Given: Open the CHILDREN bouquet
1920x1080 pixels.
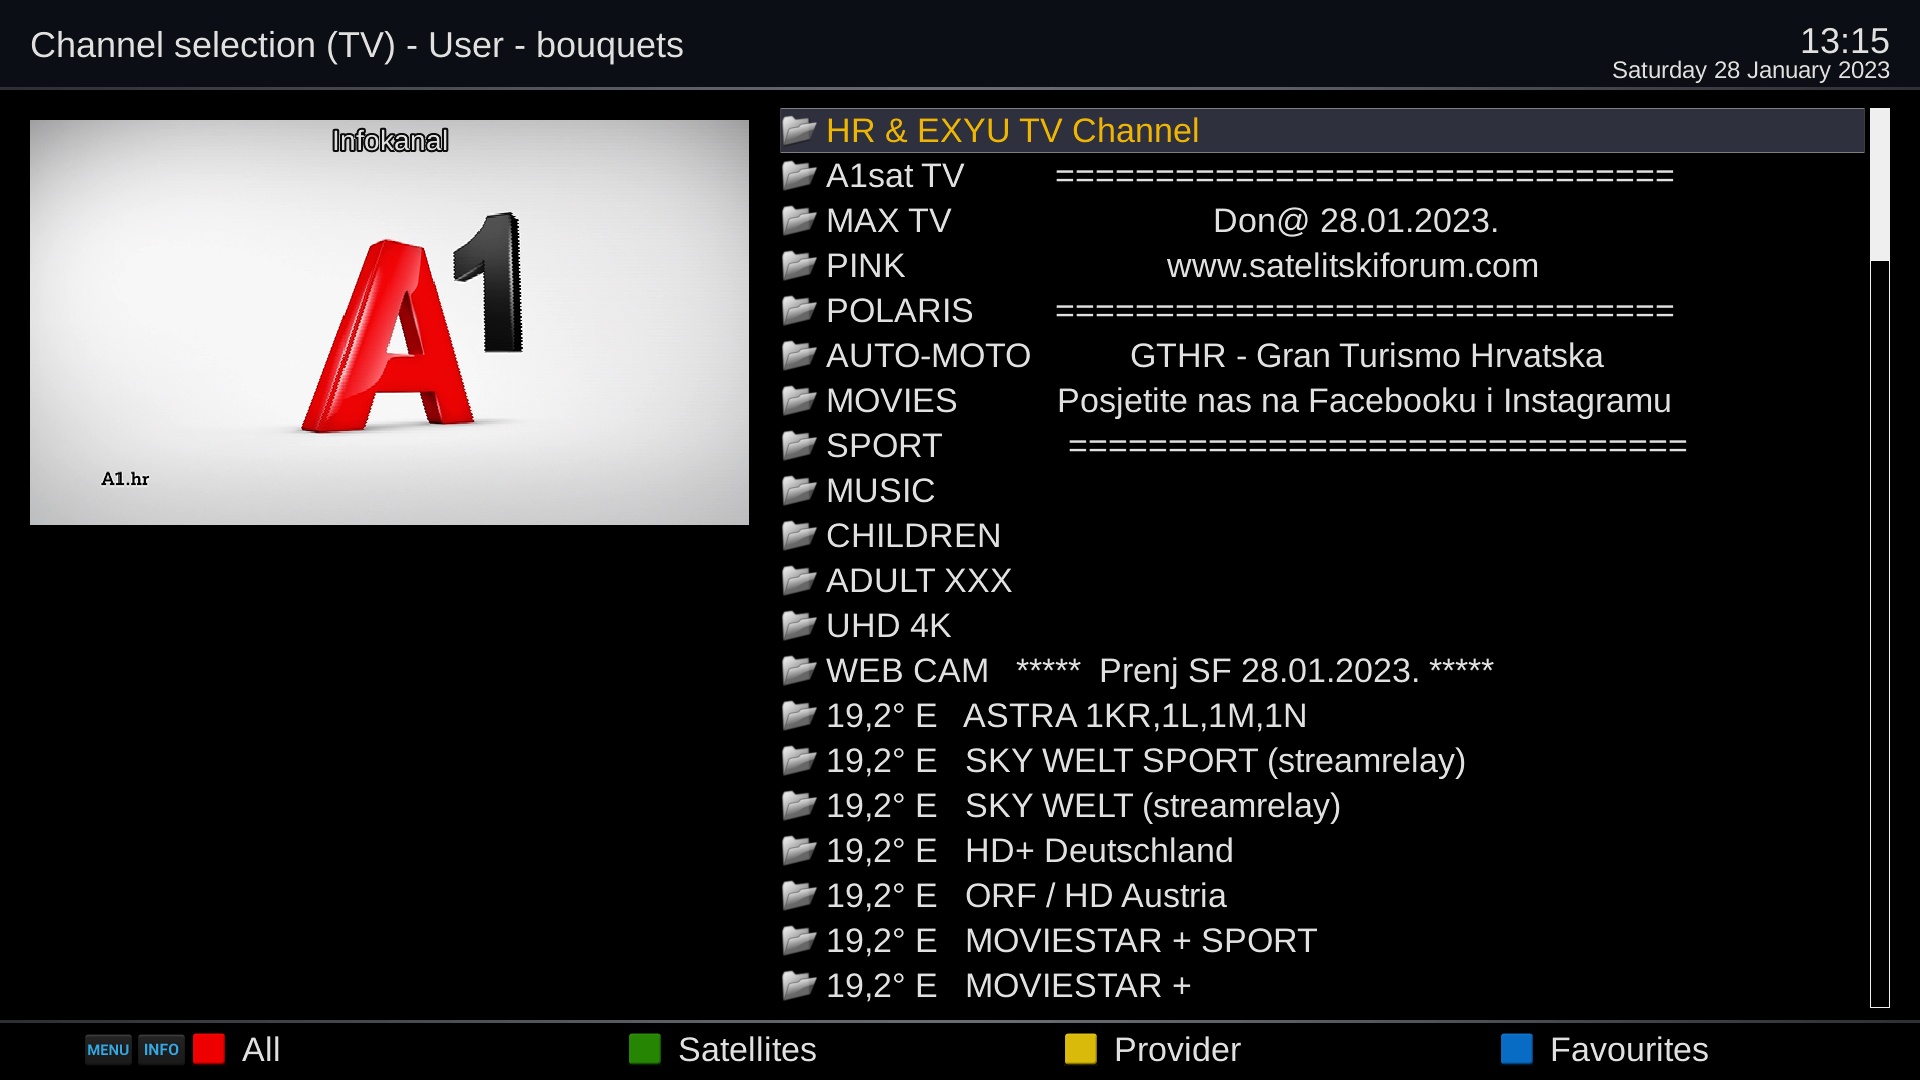Looking at the screenshot, I should [912, 536].
